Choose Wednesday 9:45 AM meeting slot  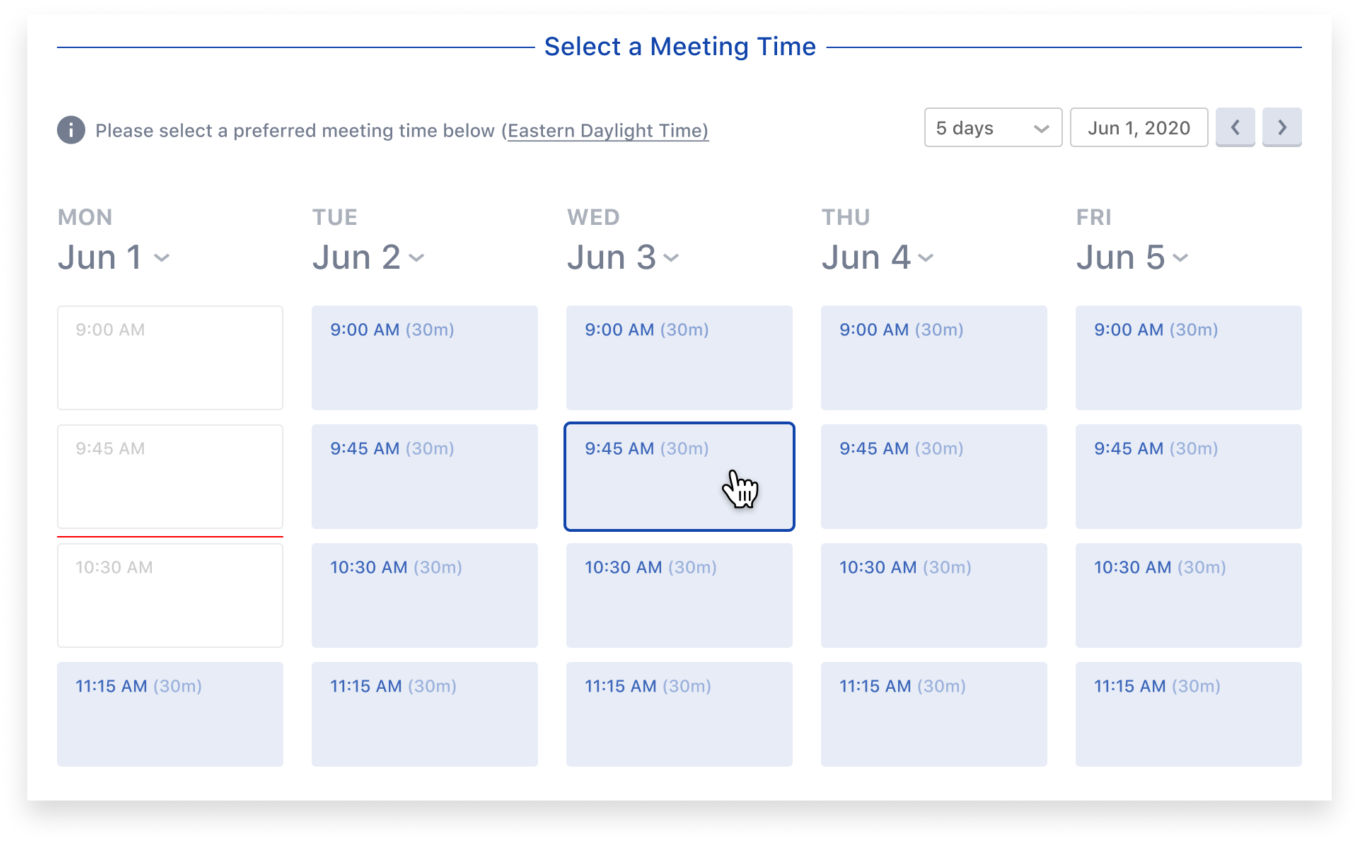coord(680,477)
